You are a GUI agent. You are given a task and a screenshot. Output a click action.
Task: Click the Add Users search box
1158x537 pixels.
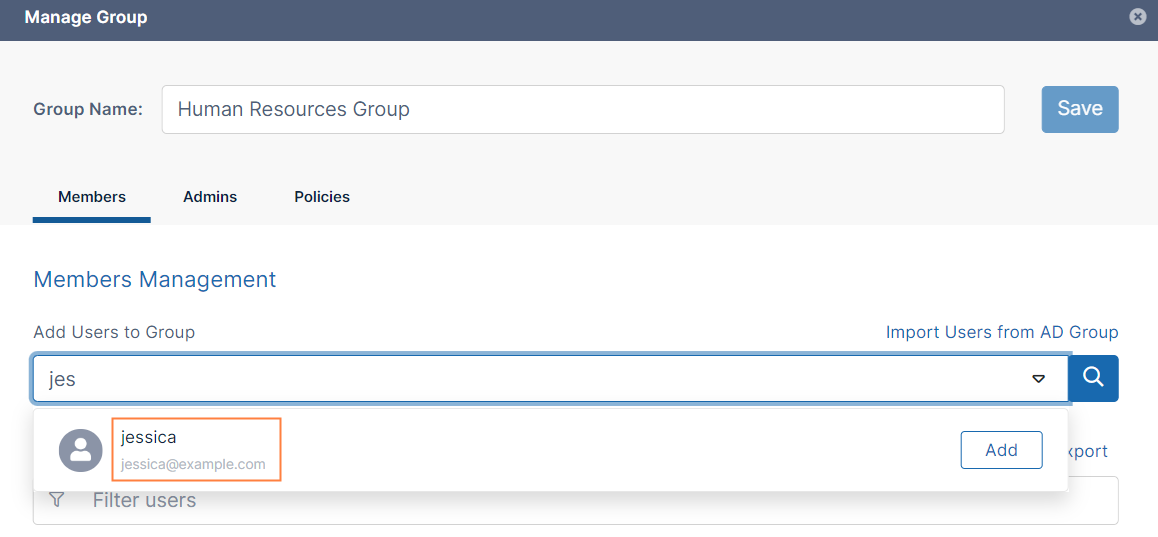(x=550, y=379)
